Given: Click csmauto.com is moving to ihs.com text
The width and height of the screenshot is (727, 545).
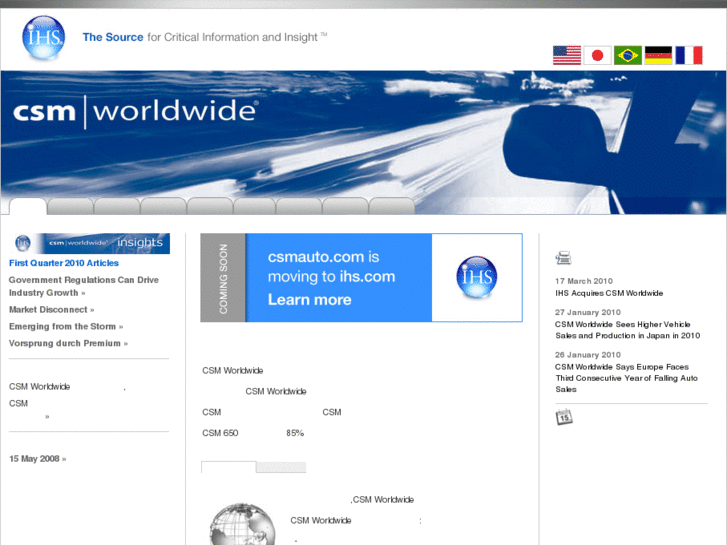Looking at the screenshot, I should point(331,267).
